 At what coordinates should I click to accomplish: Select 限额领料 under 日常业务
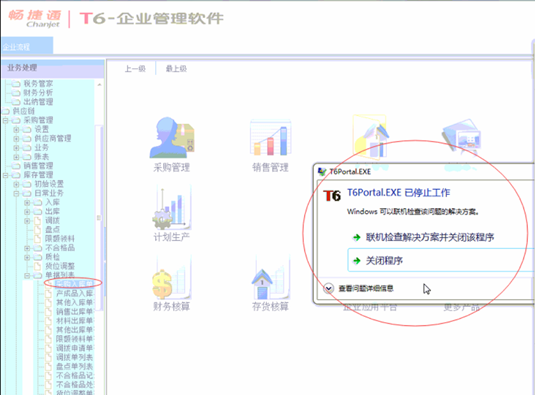coord(60,239)
